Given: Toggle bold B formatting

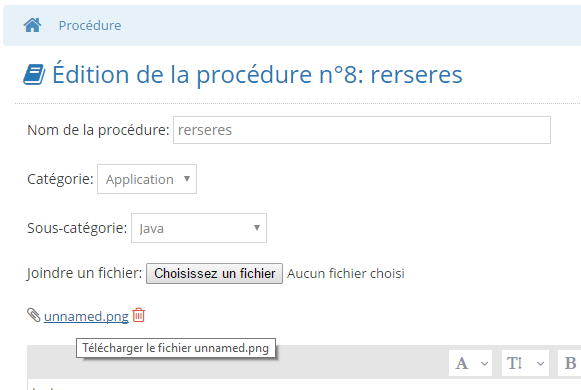Looking at the screenshot, I should 570,363.
